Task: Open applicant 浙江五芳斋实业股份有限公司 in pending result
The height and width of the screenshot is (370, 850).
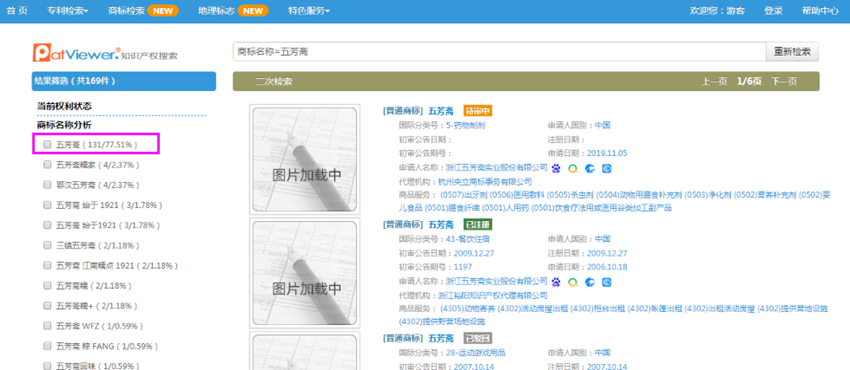Action: (497, 167)
